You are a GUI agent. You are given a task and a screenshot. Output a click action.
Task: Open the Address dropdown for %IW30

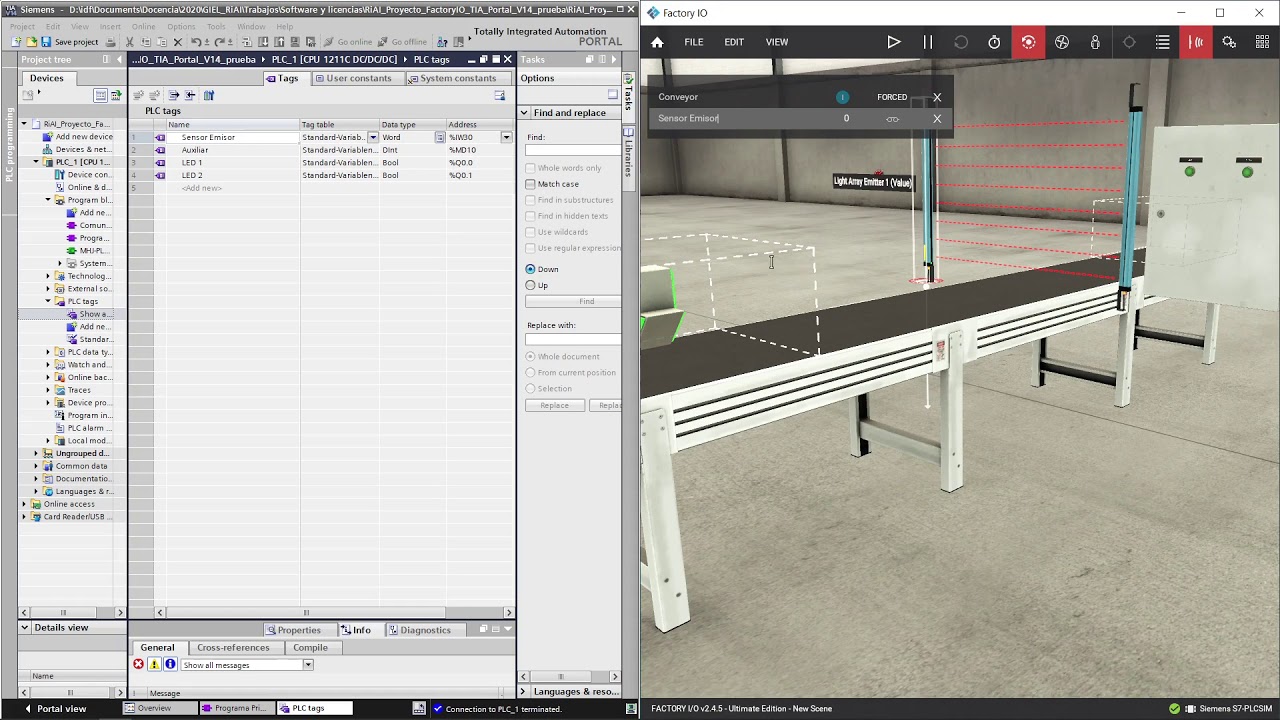pyautogui.click(x=506, y=137)
